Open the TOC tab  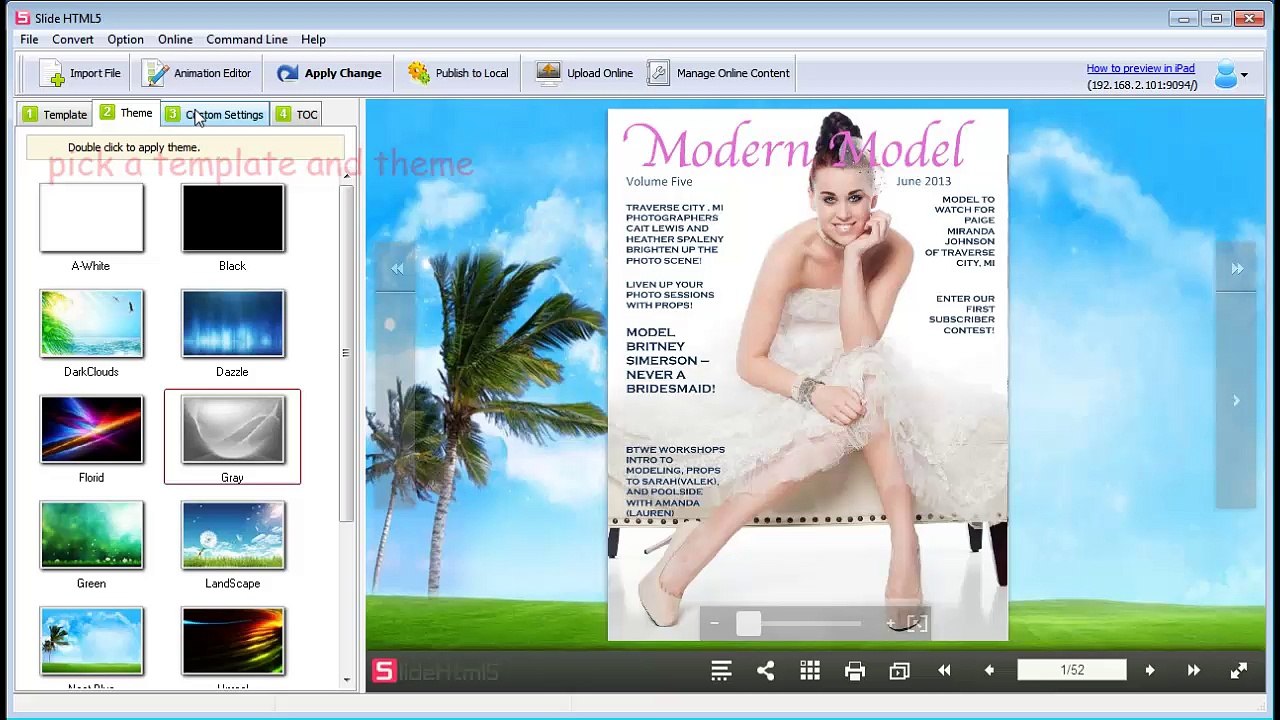tap(298, 114)
